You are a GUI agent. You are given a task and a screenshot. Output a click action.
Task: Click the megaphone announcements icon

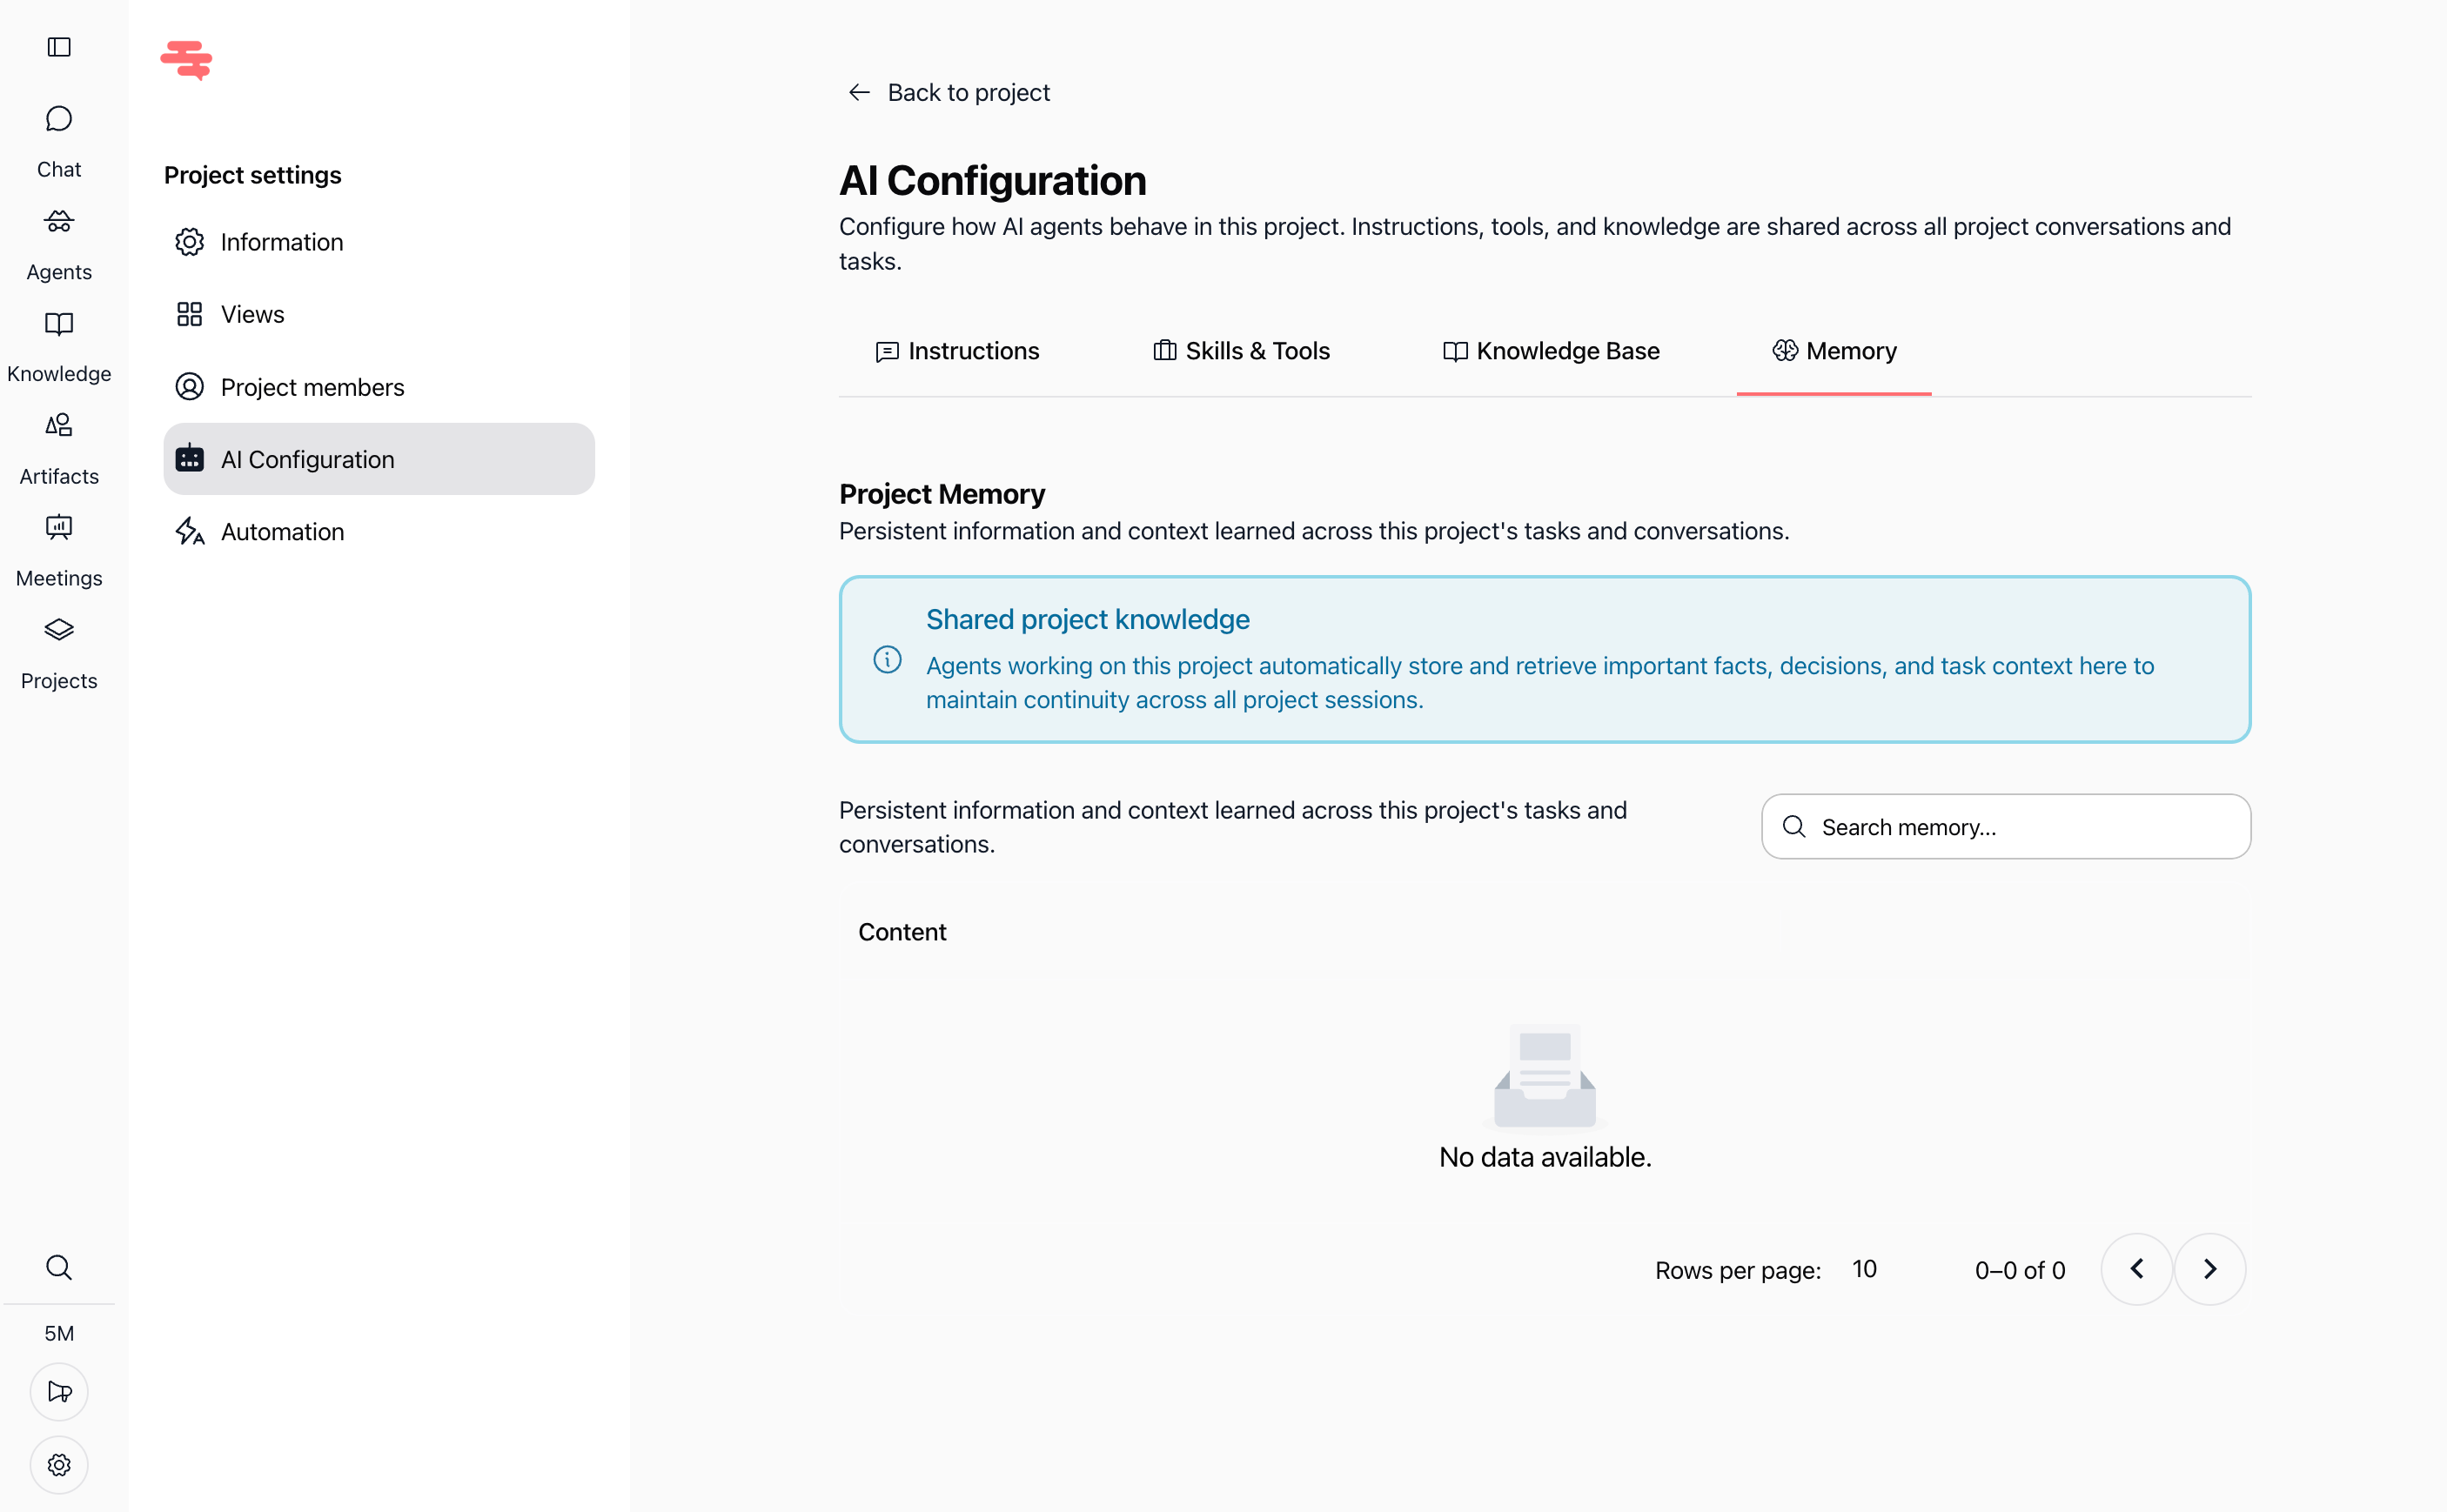(x=59, y=1391)
